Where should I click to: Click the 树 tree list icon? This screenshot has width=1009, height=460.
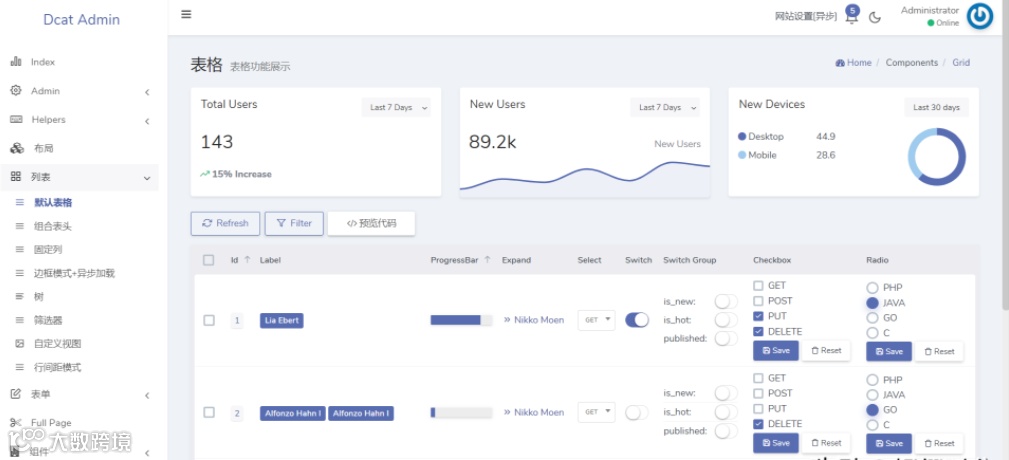pyautogui.click(x=20, y=297)
